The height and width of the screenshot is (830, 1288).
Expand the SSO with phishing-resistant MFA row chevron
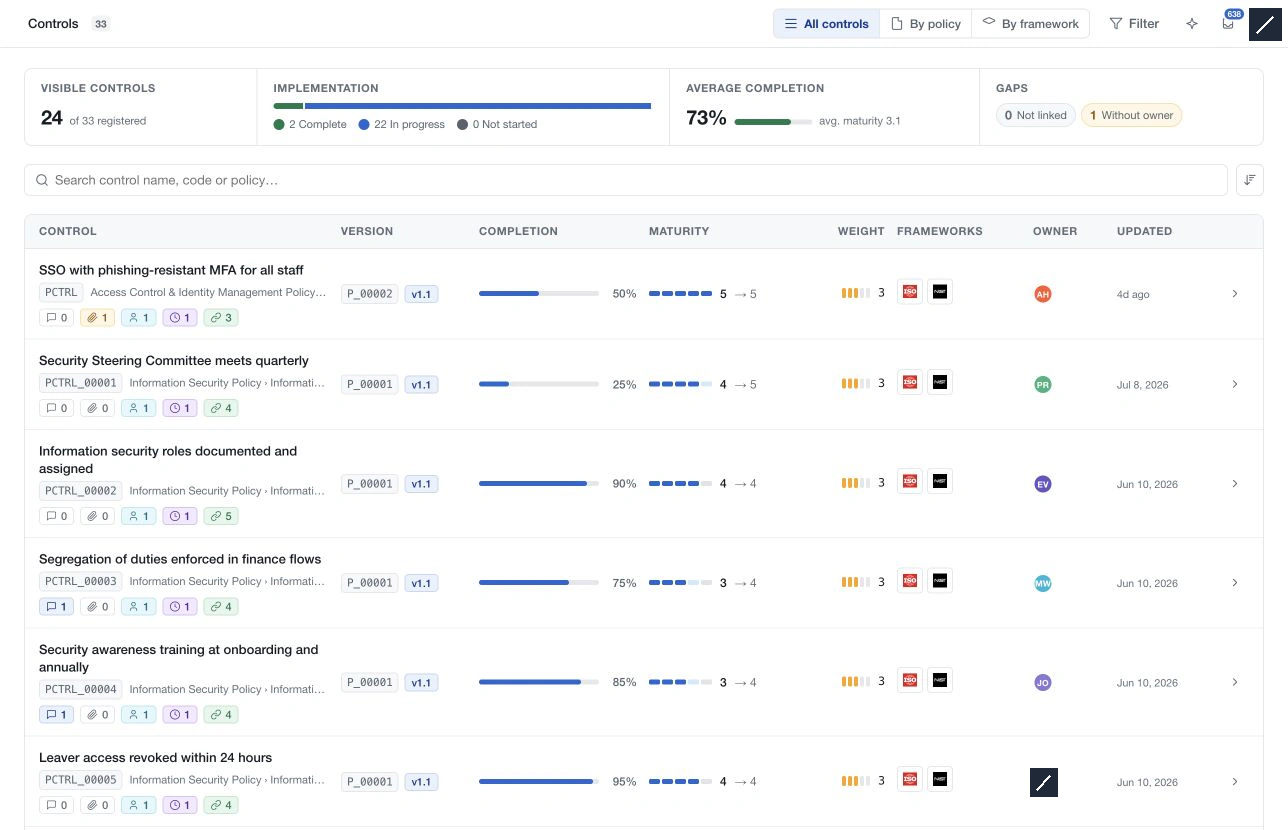click(1235, 294)
